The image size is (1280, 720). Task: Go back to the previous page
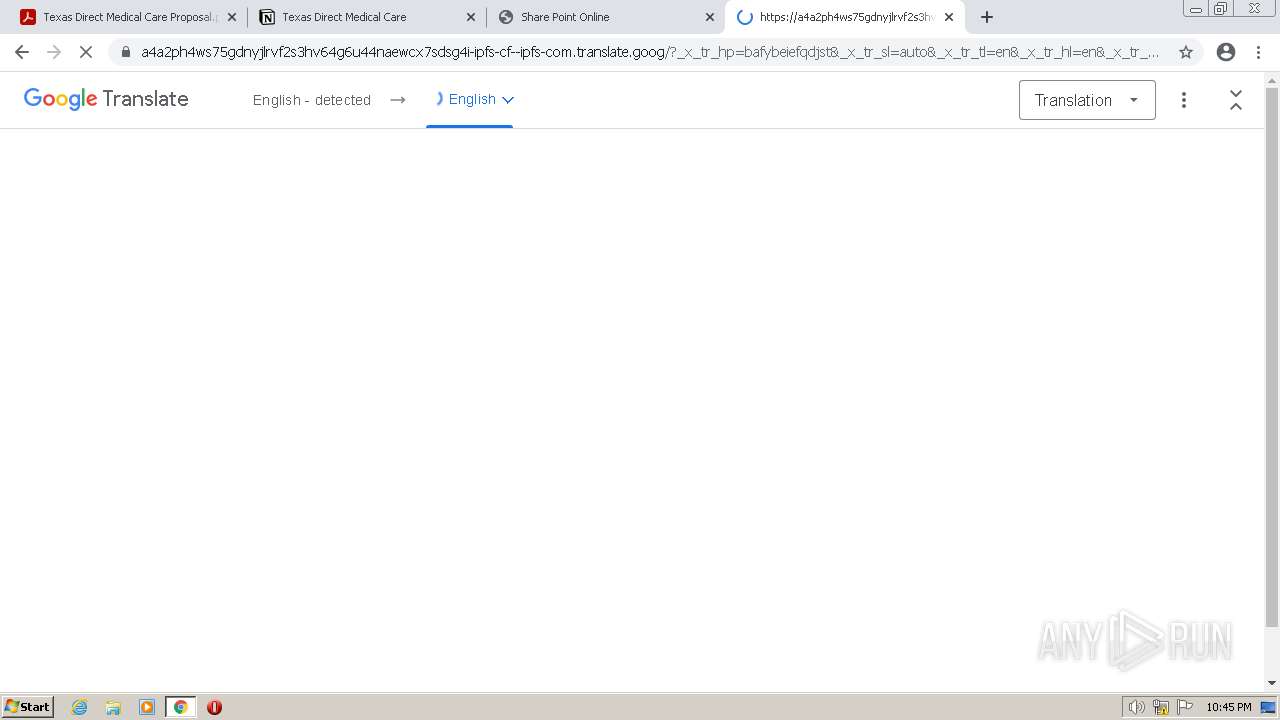click(22, 52)
